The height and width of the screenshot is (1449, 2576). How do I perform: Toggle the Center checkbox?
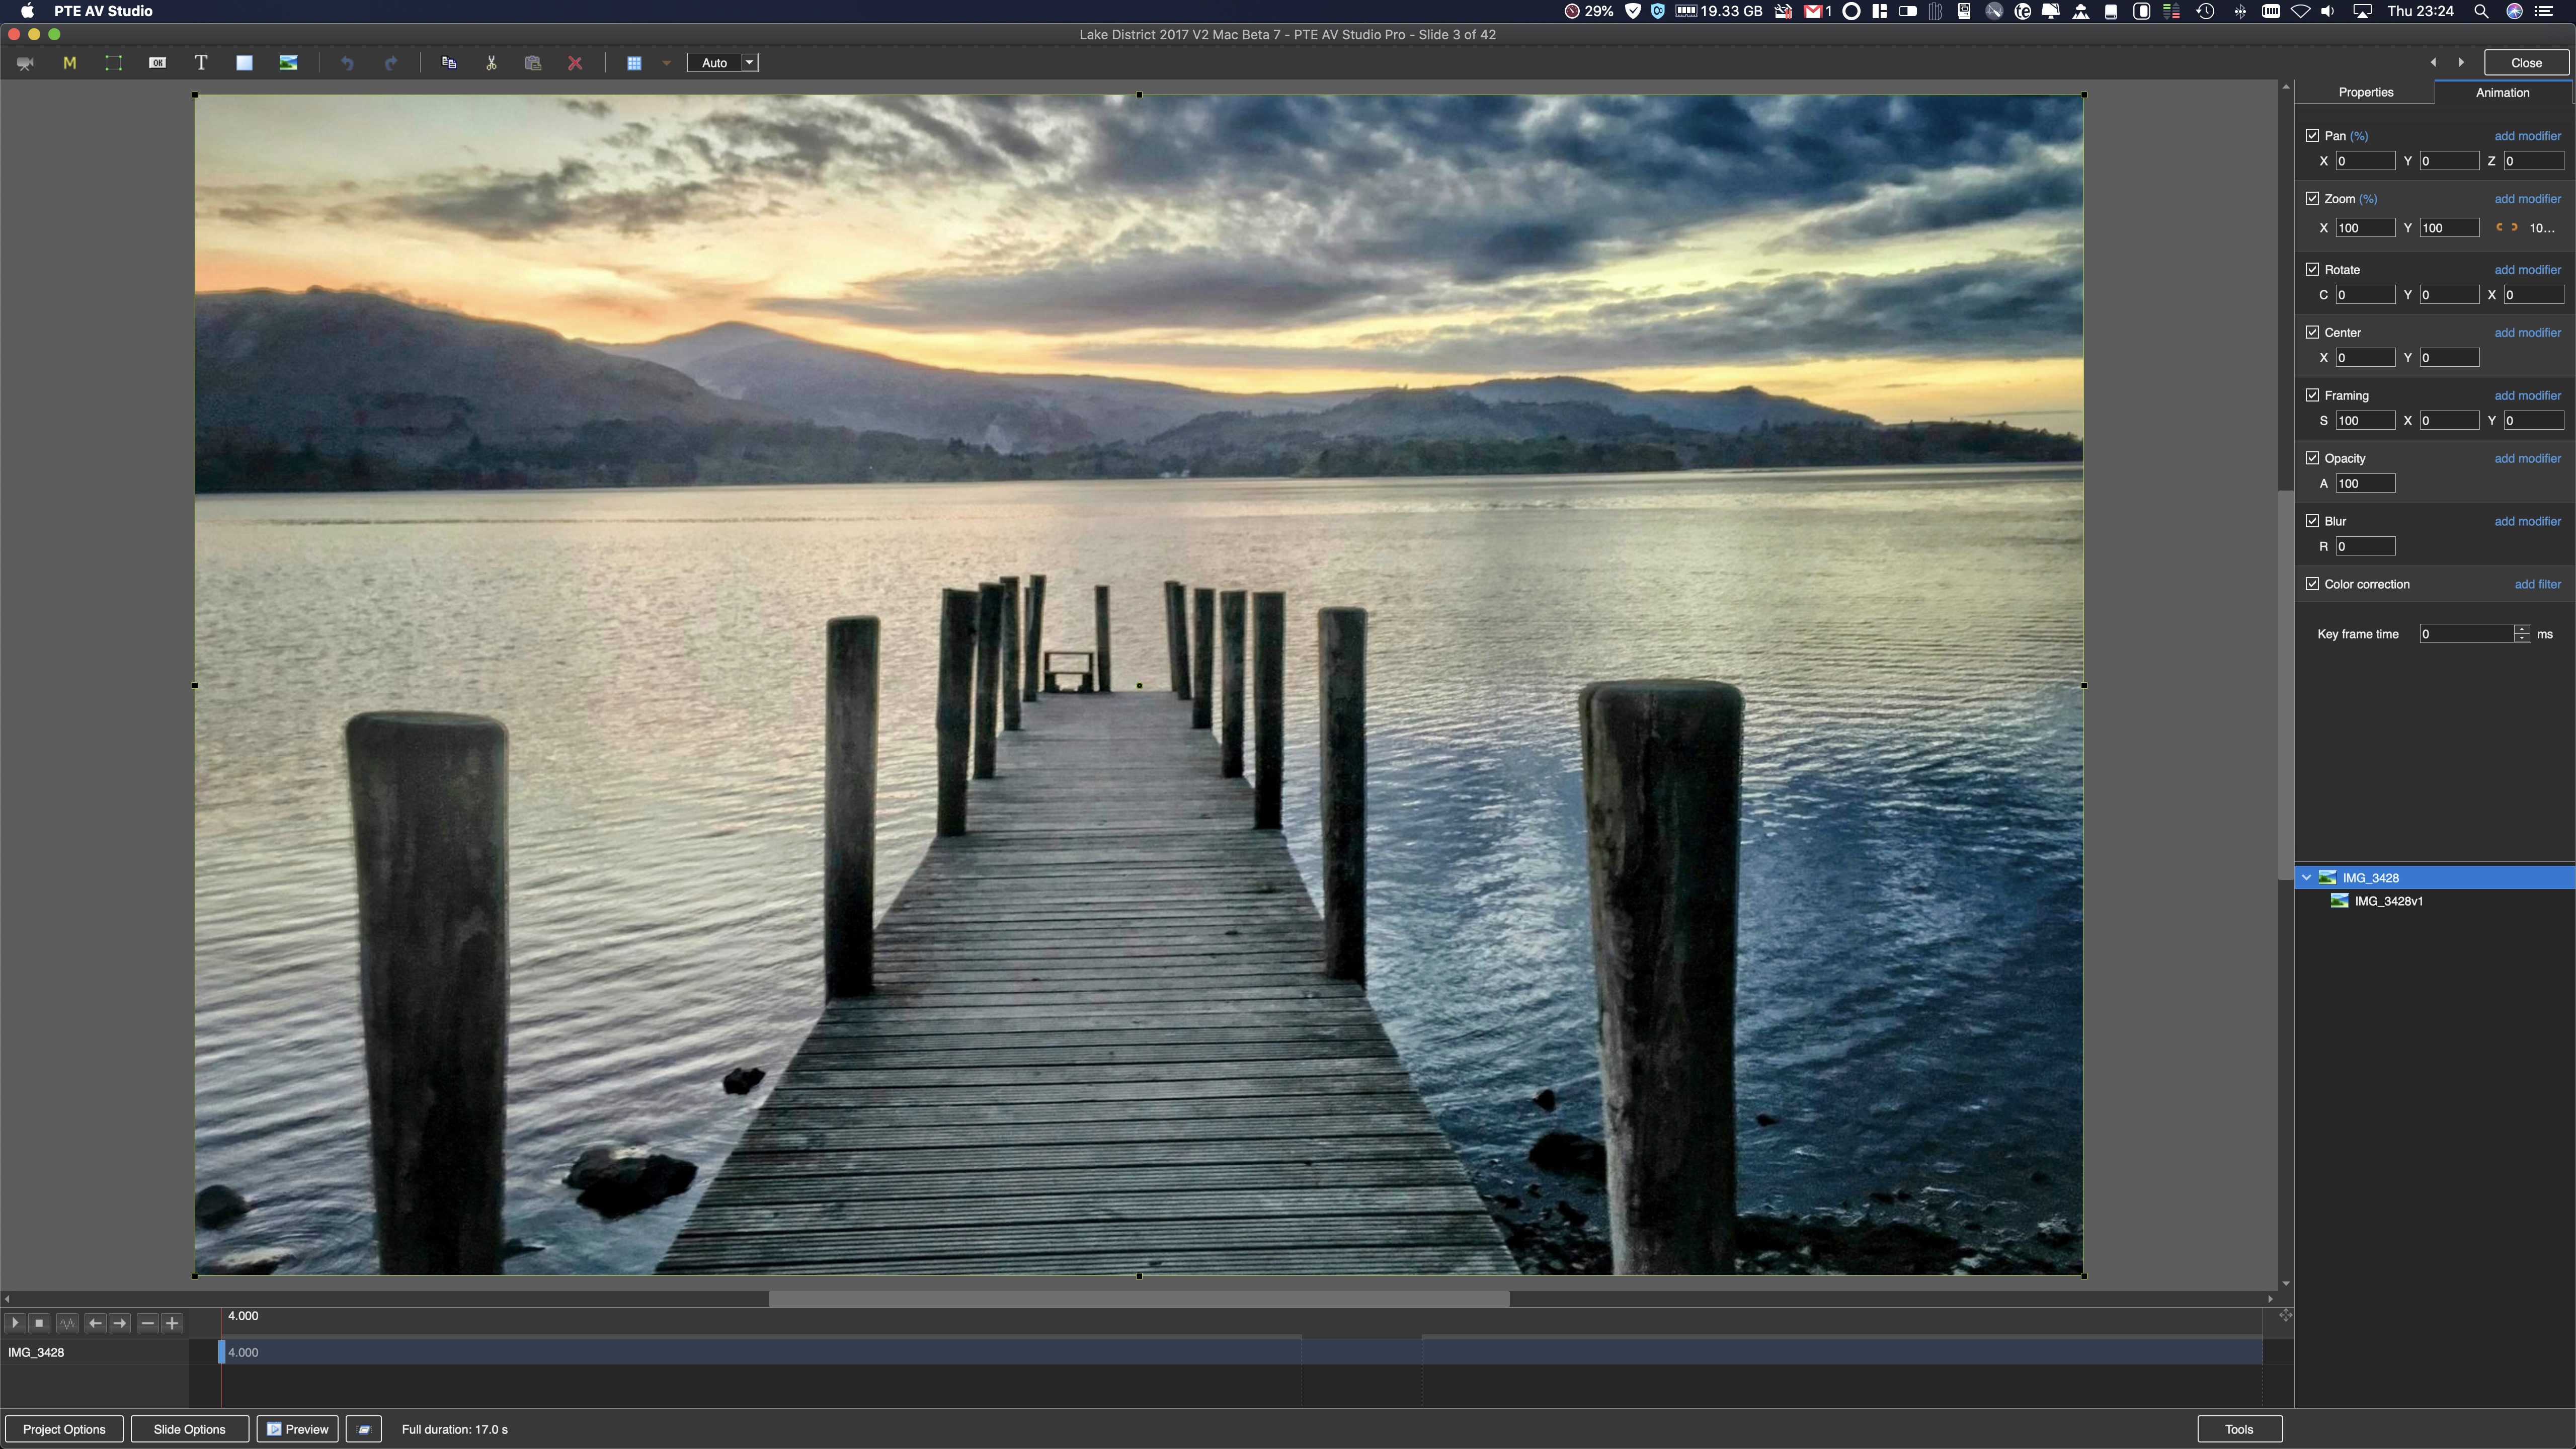[x=2312, y=332]
